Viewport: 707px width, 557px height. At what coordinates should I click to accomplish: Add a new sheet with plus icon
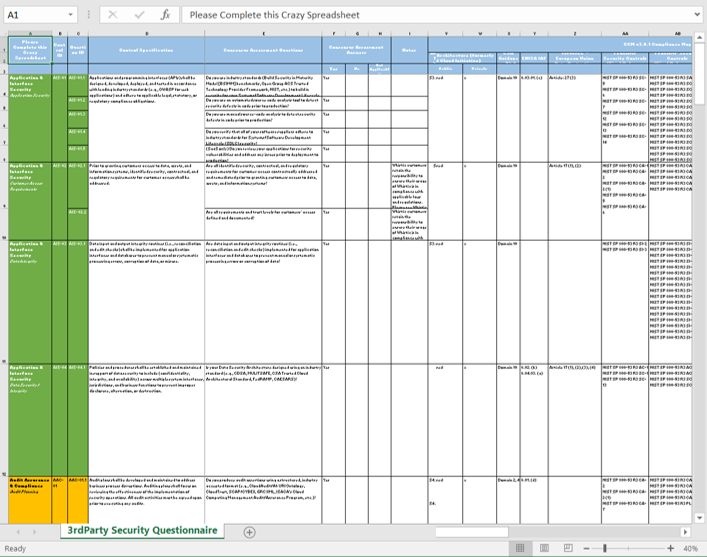pos(249,532)
